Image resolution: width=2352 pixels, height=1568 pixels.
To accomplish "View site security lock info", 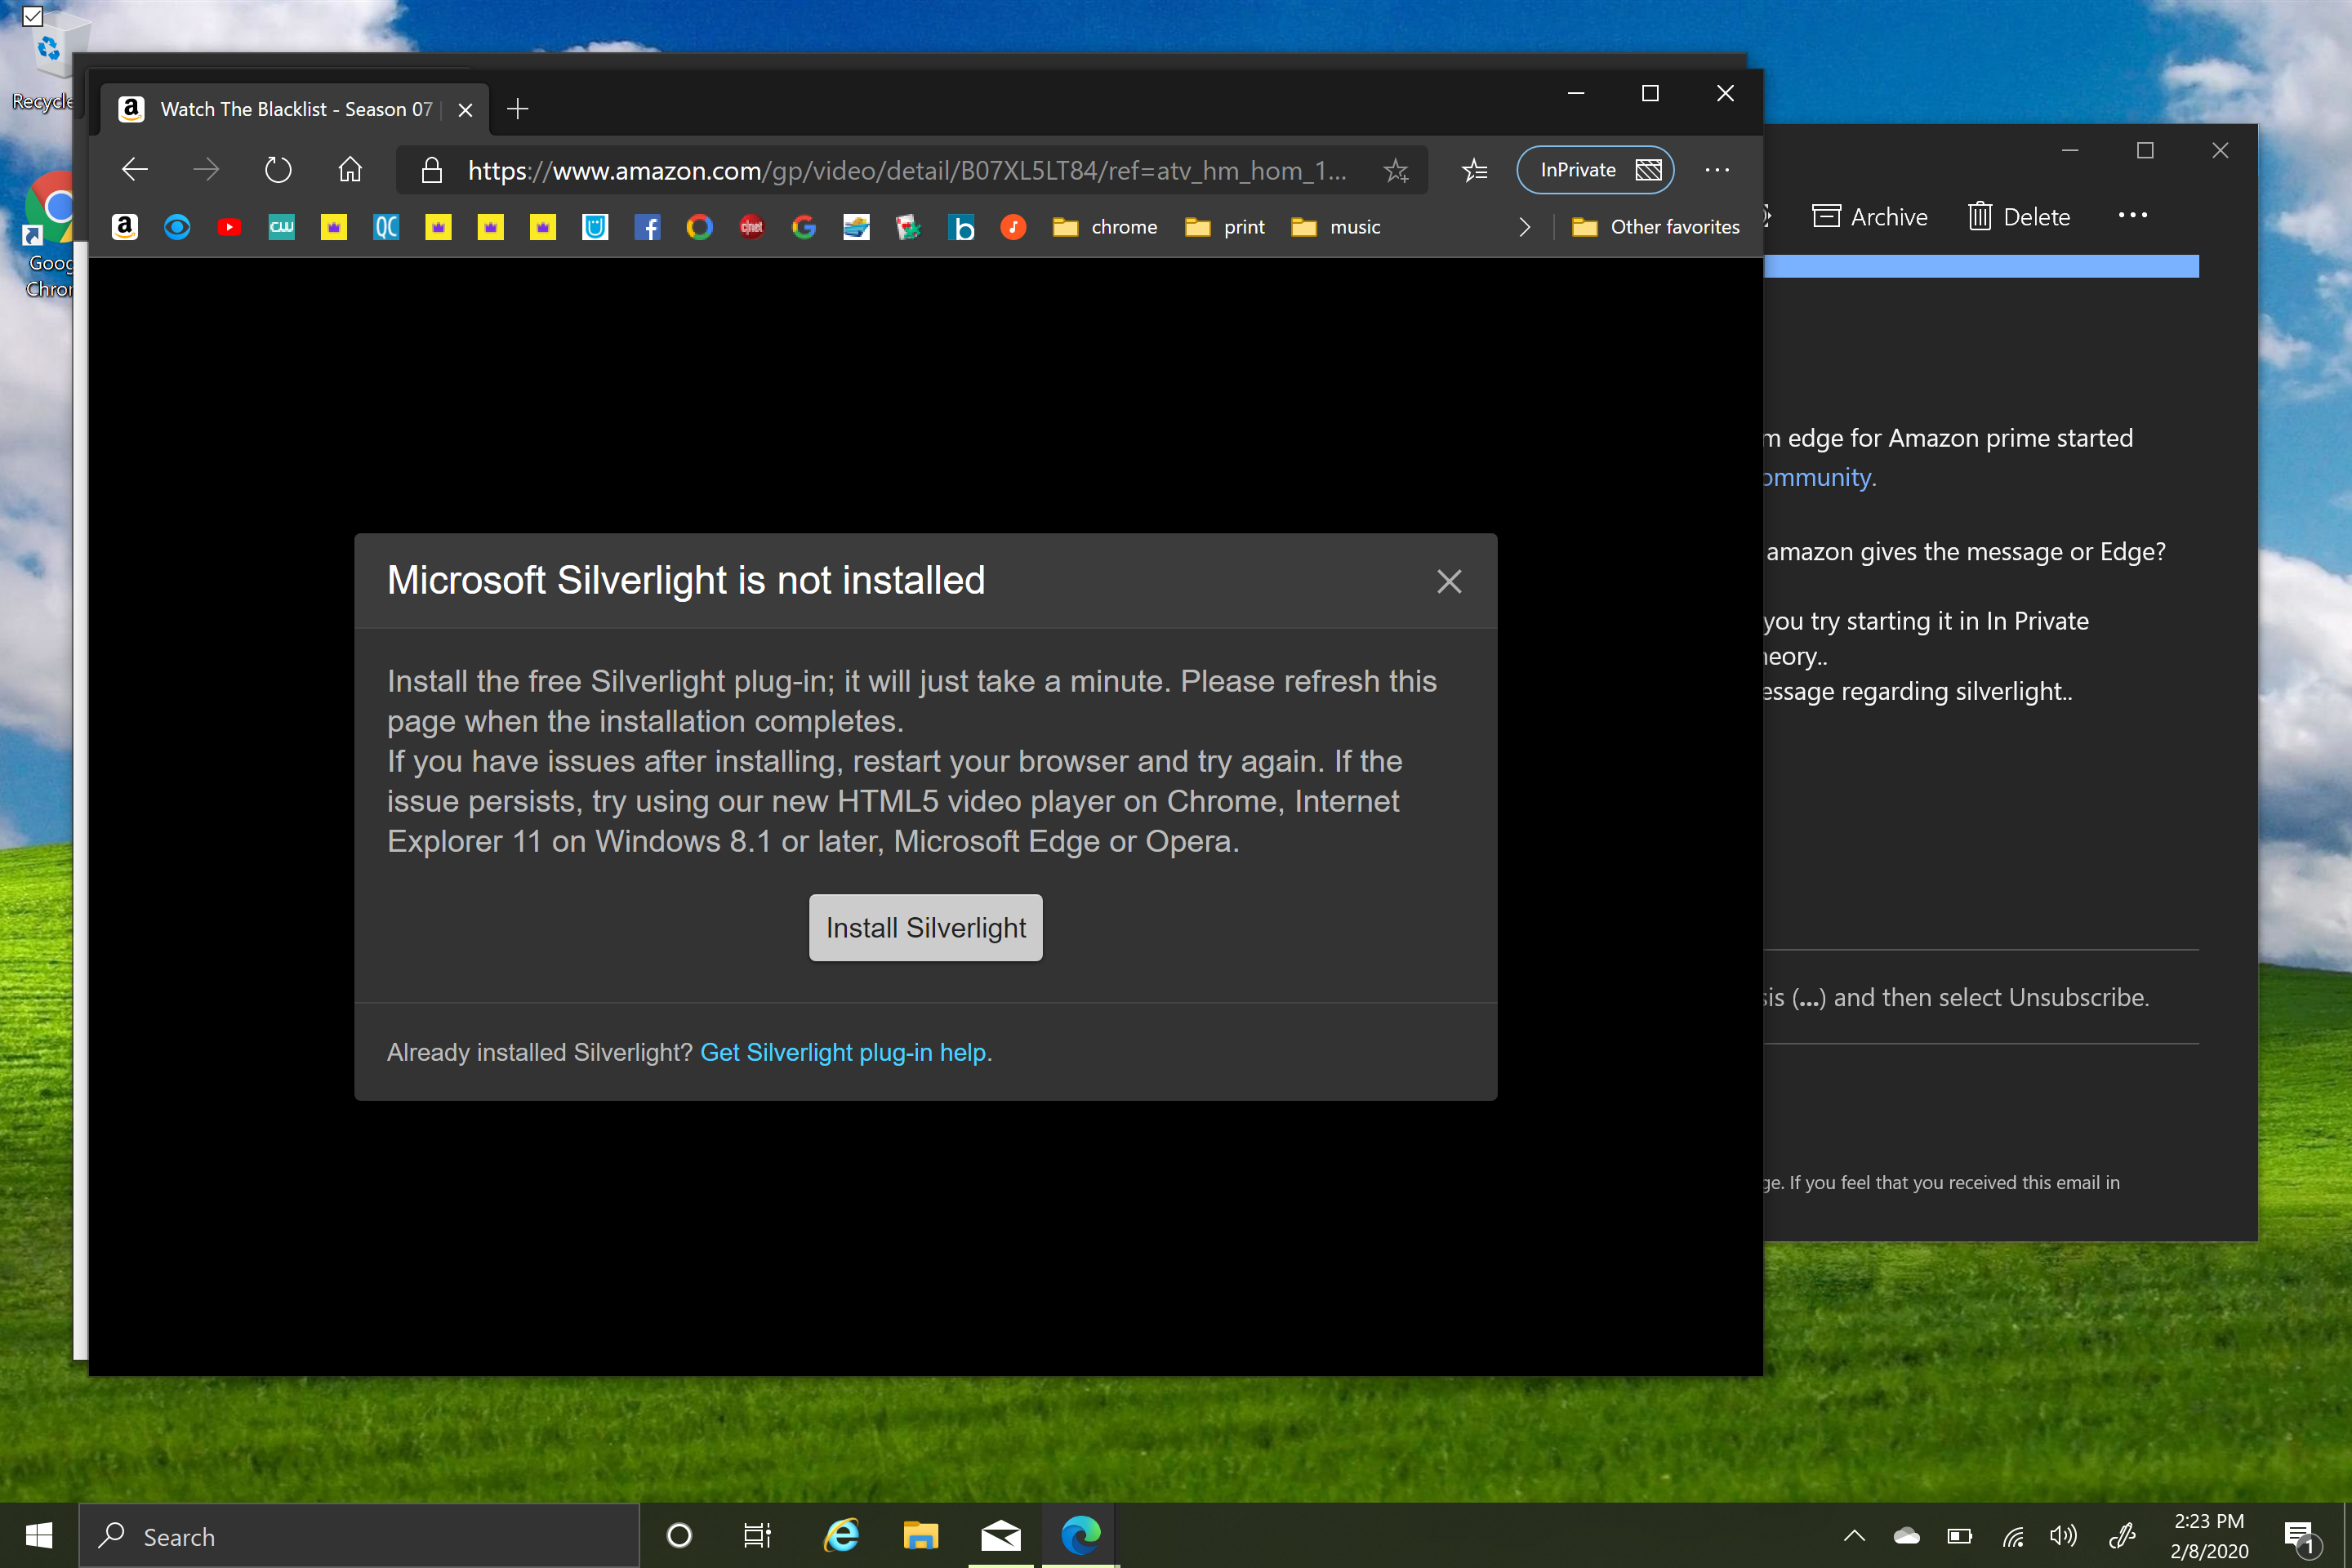I will (431, 170).
